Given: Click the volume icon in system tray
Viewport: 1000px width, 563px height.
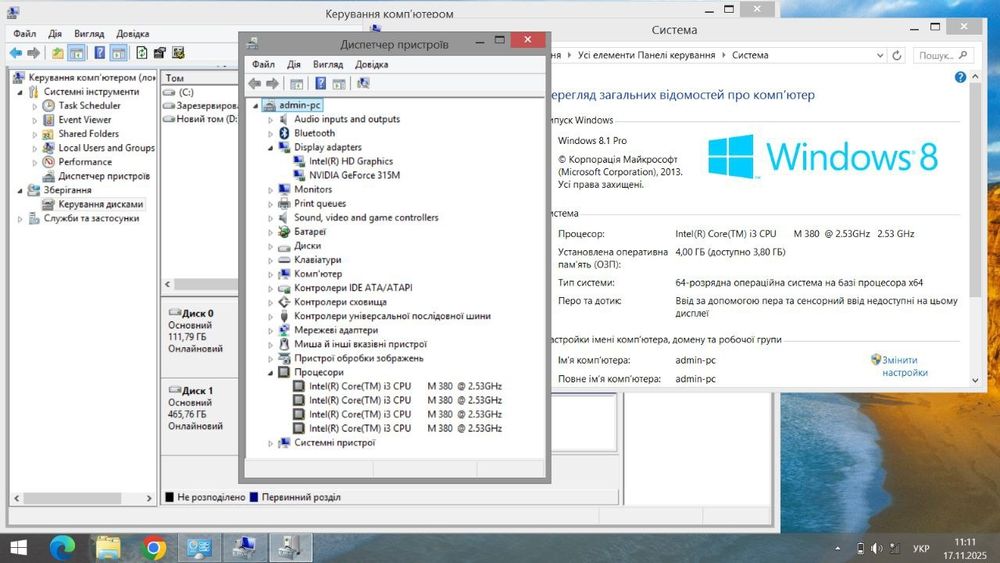Looking at the screenshot, I should pos(877,548).
